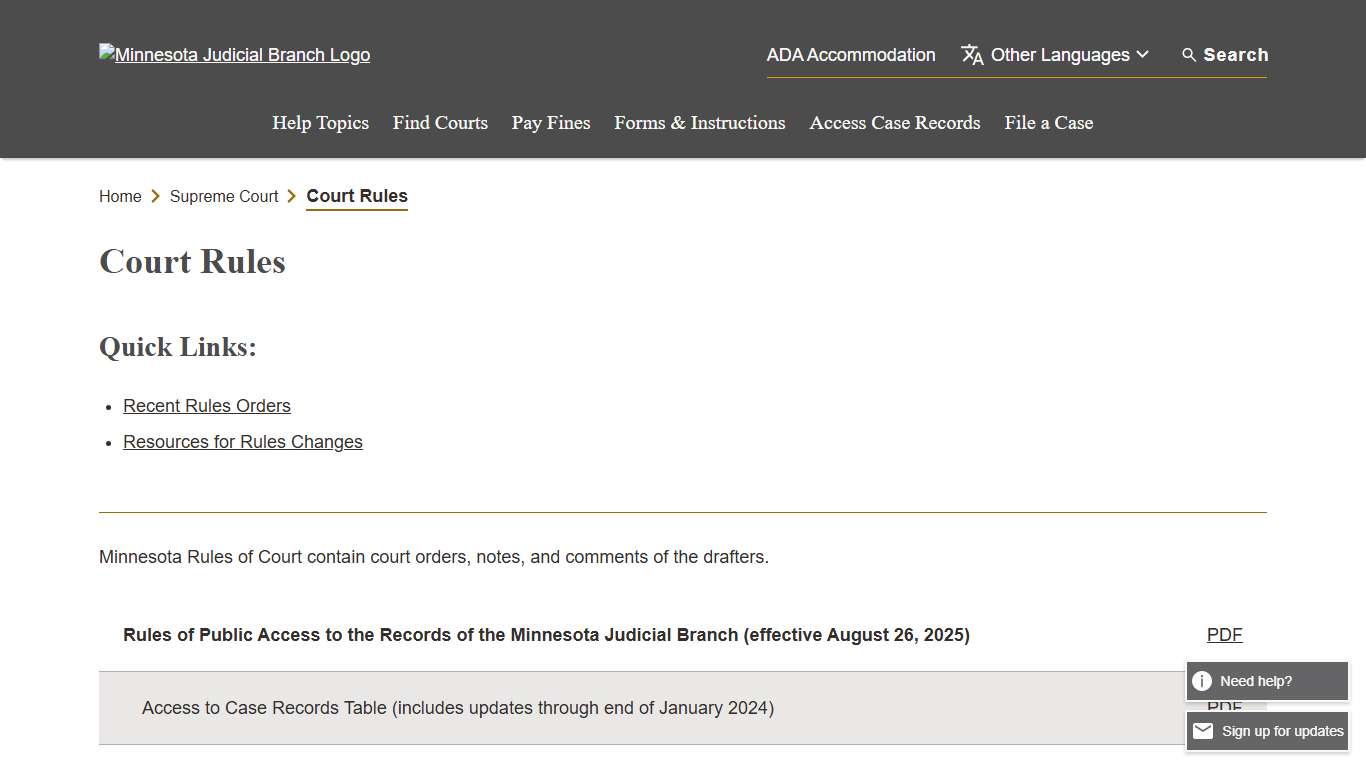Navigate to the Supreme Court breadcrumb
The image size is (1366, 768).
click(224, 196)
